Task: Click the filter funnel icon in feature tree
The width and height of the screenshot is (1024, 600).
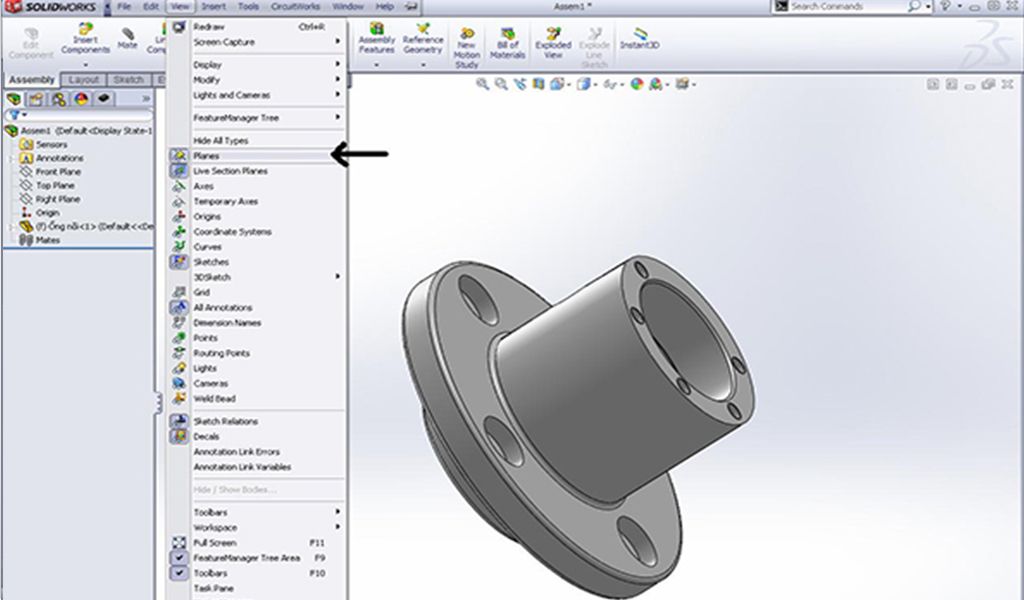Action: pos(15,115)
